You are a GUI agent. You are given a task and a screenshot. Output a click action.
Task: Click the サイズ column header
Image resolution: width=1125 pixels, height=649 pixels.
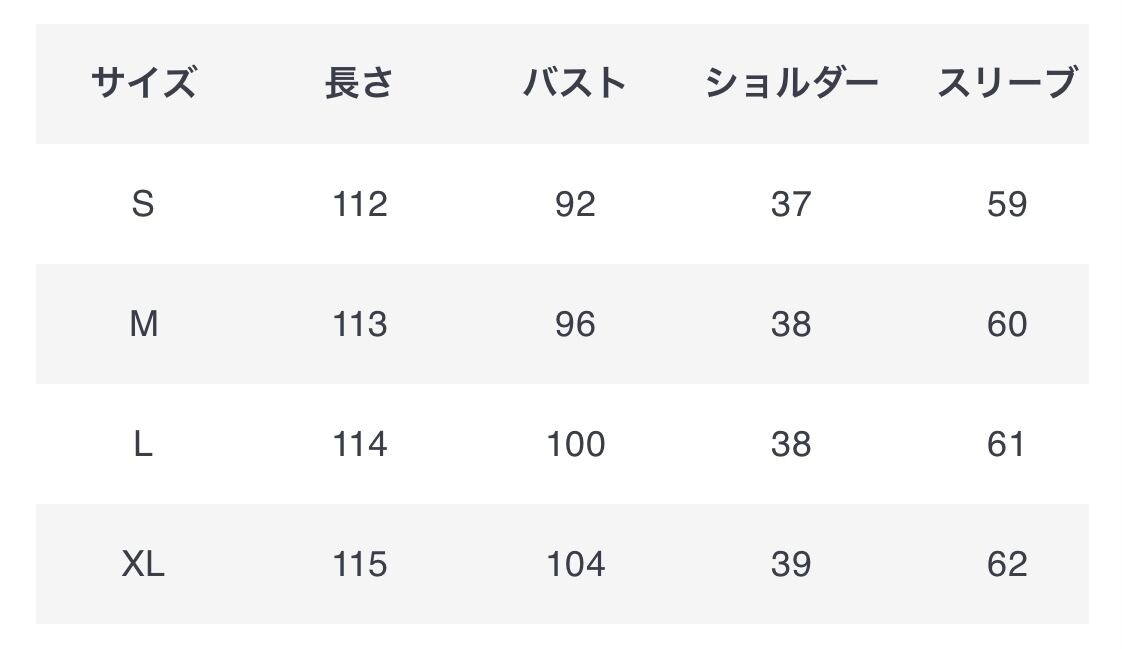(143, 83)
